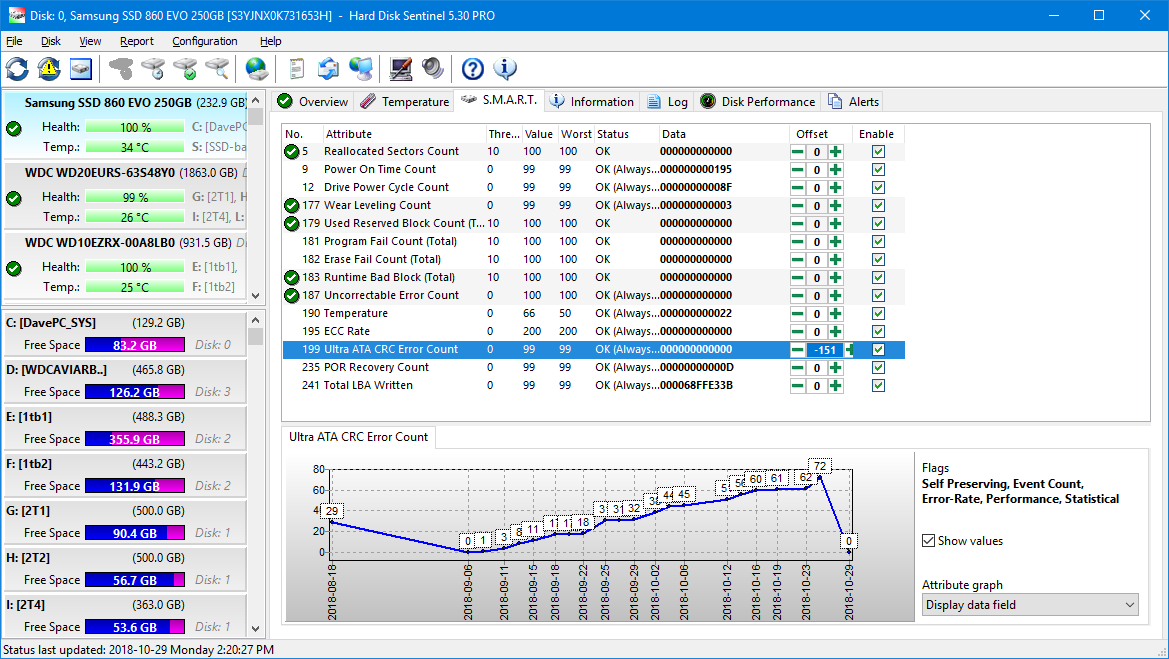The image size is (1169, 659).
Task: Open the Disk menu
Action: point(51,41)
